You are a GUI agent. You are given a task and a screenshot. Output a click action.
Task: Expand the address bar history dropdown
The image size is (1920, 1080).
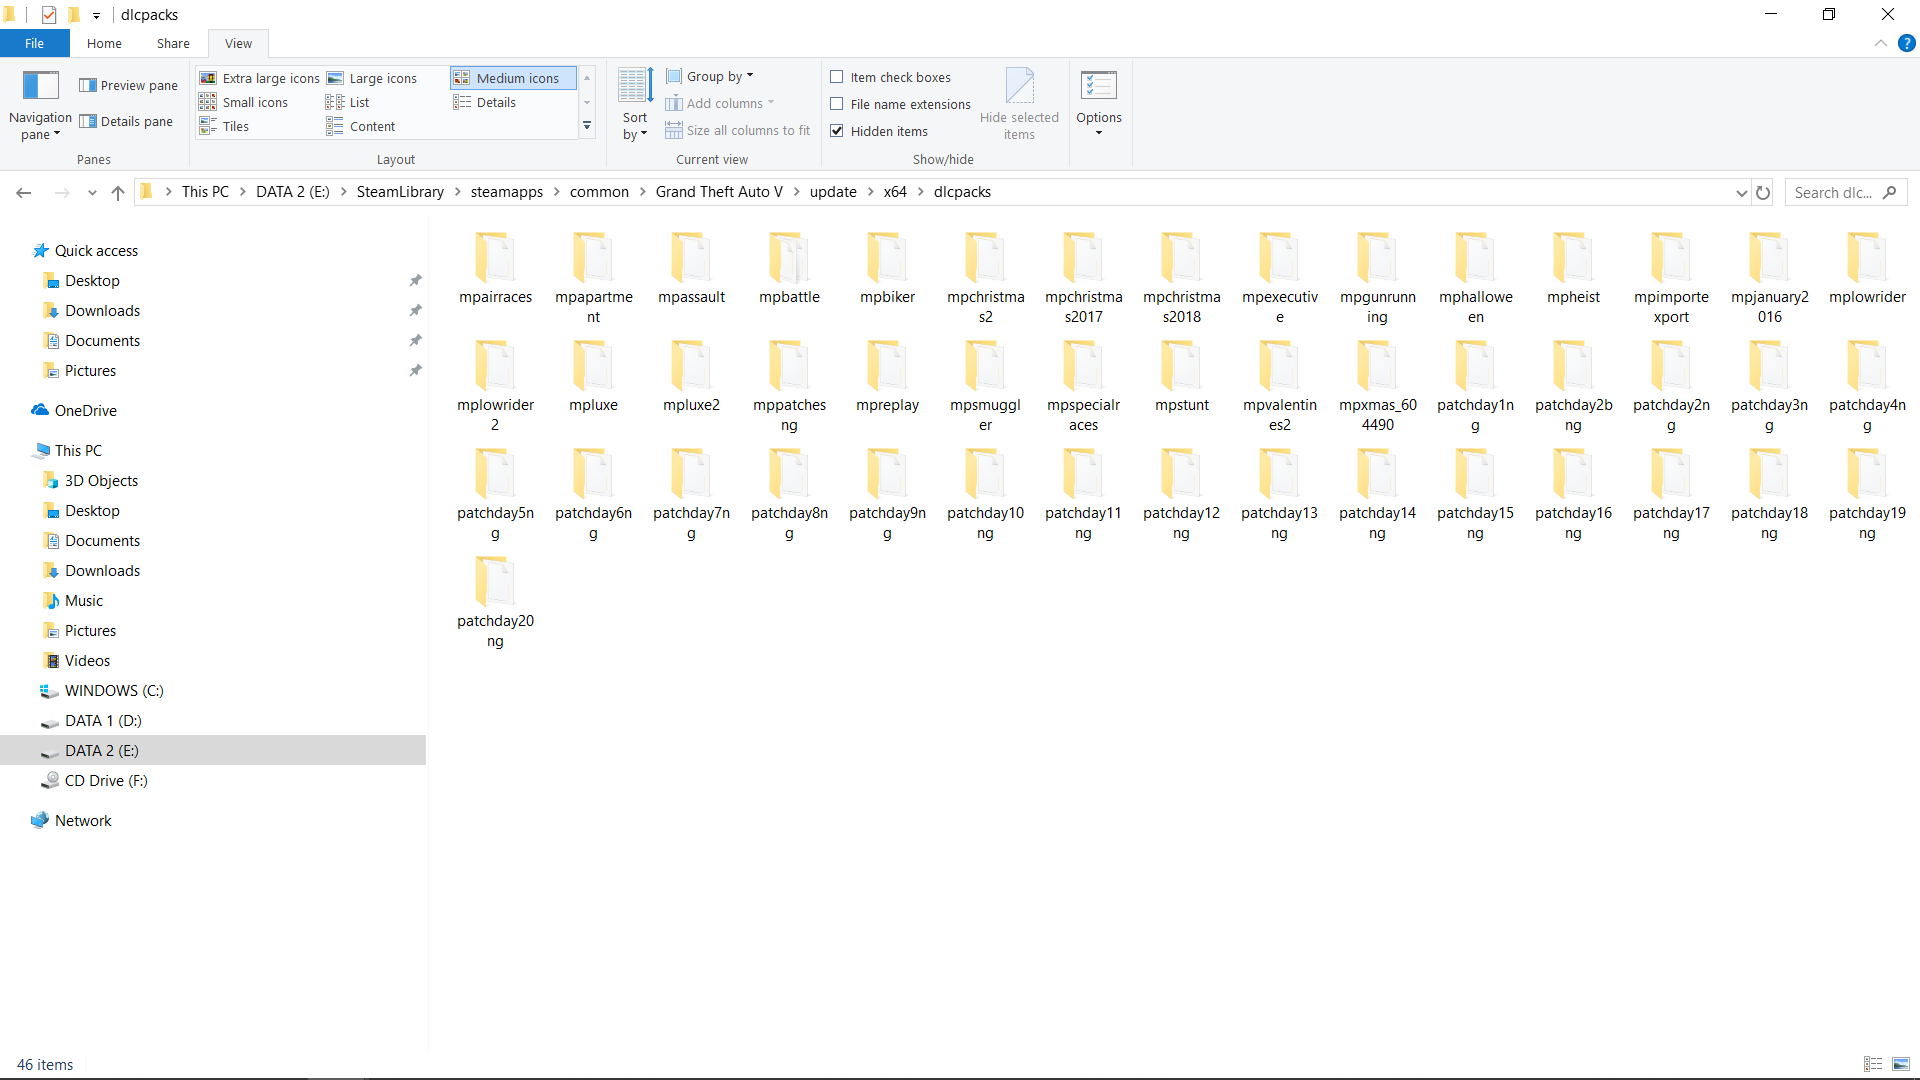(1741, 192)
